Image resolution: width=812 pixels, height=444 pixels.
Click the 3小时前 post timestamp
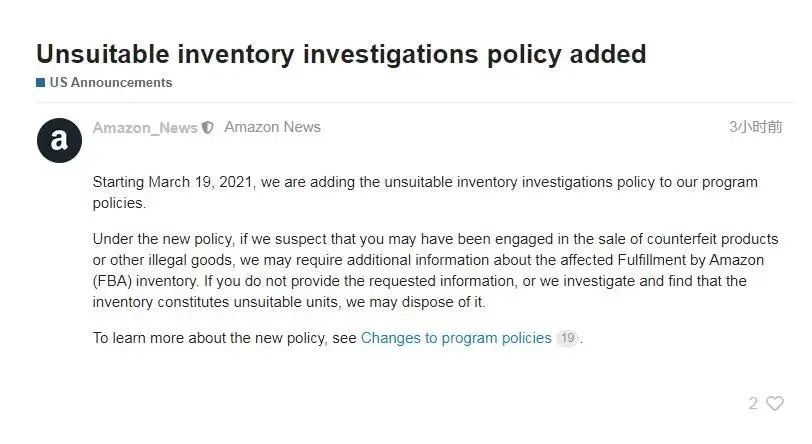(x=755, y=127)
